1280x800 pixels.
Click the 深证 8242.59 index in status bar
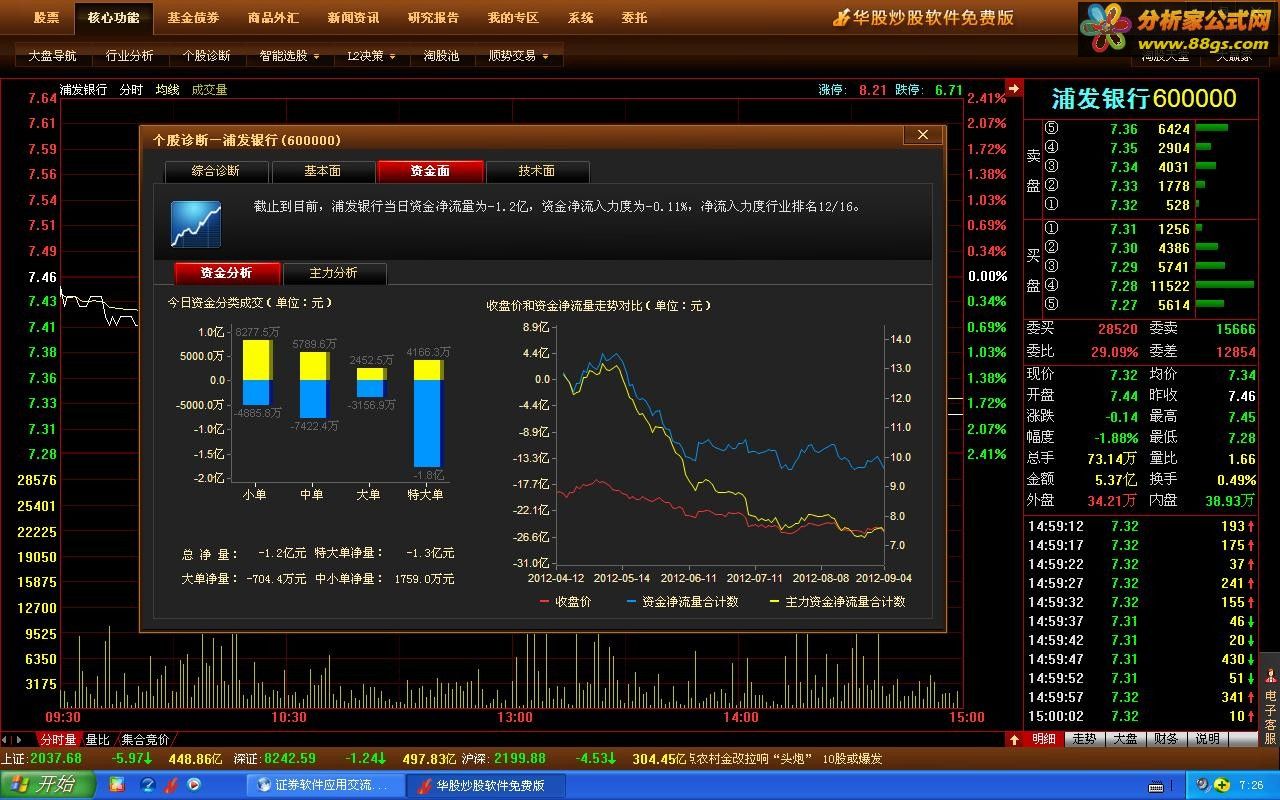click(x=274, y=759)
